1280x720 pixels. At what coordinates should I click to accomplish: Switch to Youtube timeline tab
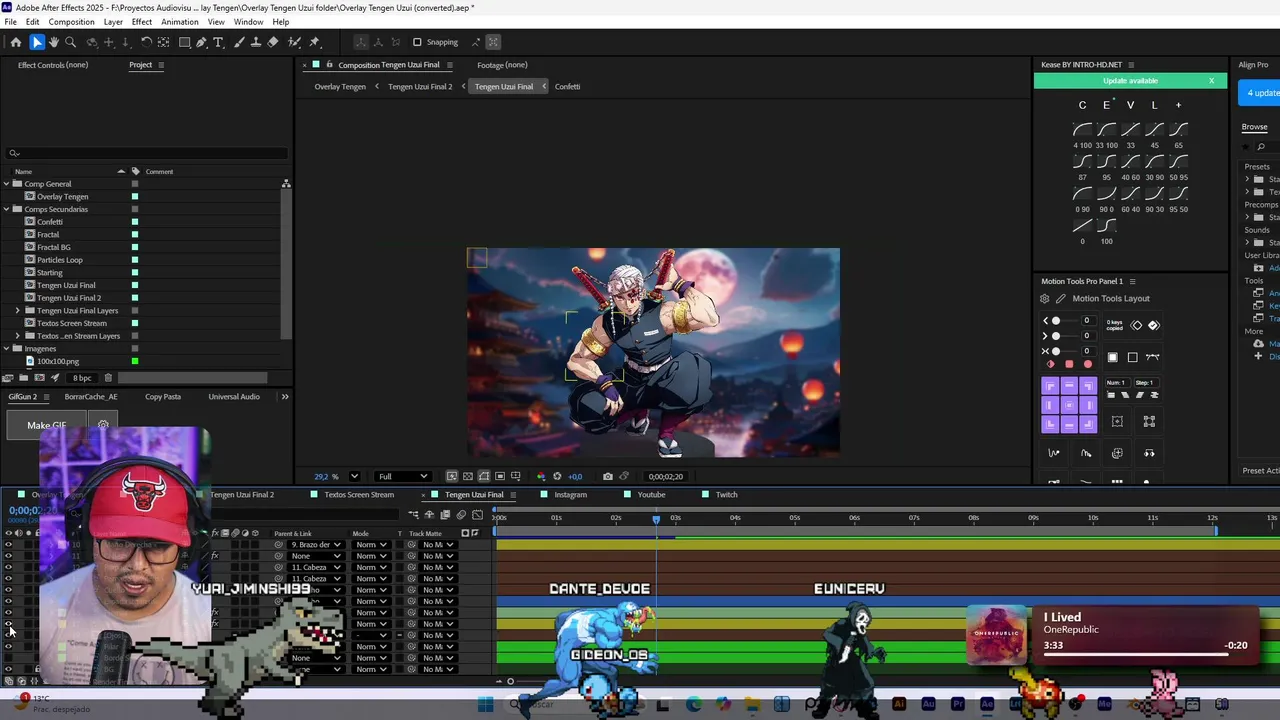651,495
